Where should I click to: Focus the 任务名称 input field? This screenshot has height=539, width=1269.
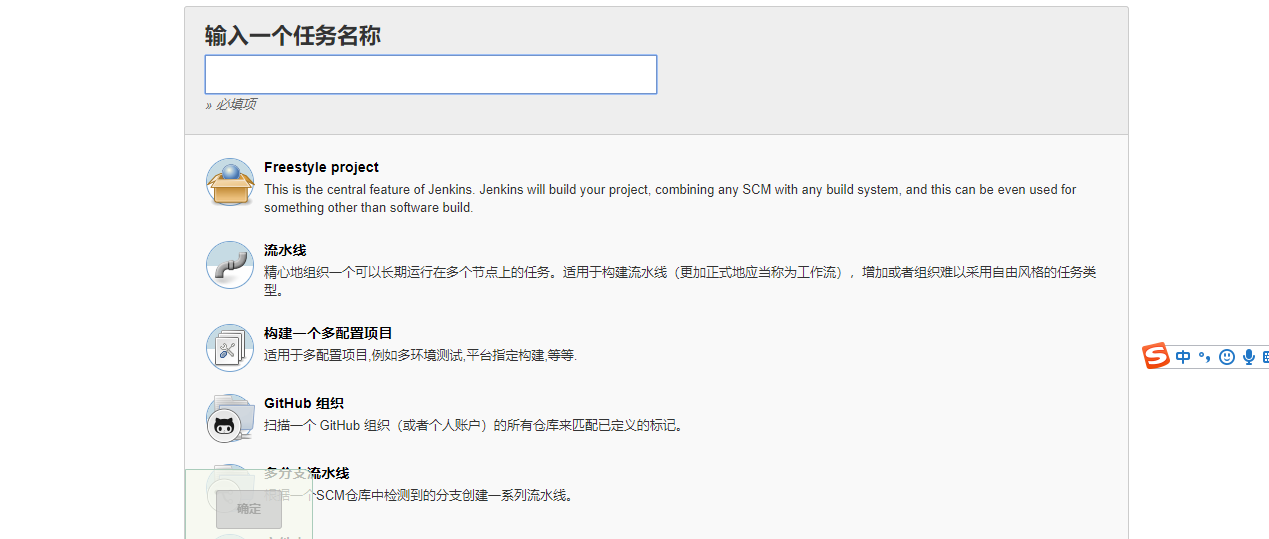point(431,75)
